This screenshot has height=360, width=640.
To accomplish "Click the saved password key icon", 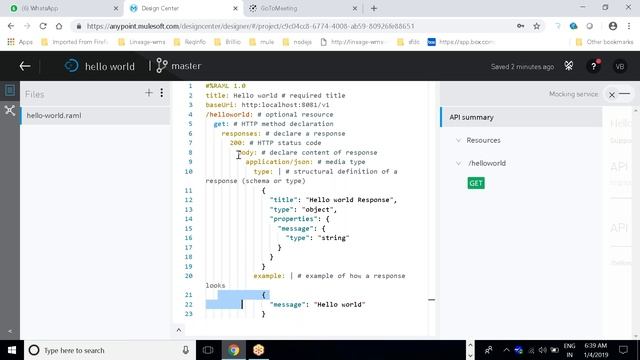I will pos(520,26).
